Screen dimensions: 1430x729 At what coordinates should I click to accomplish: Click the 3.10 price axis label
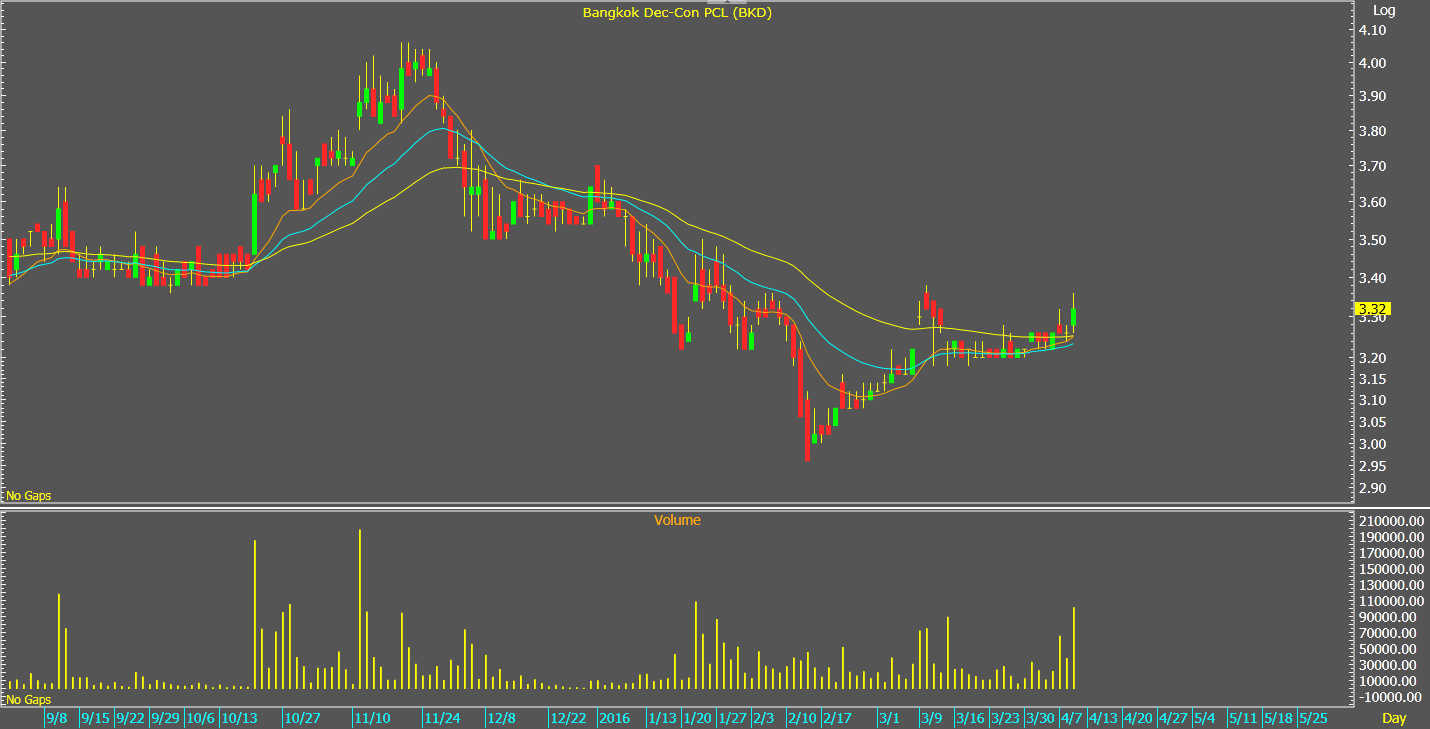coord(1373,400)
